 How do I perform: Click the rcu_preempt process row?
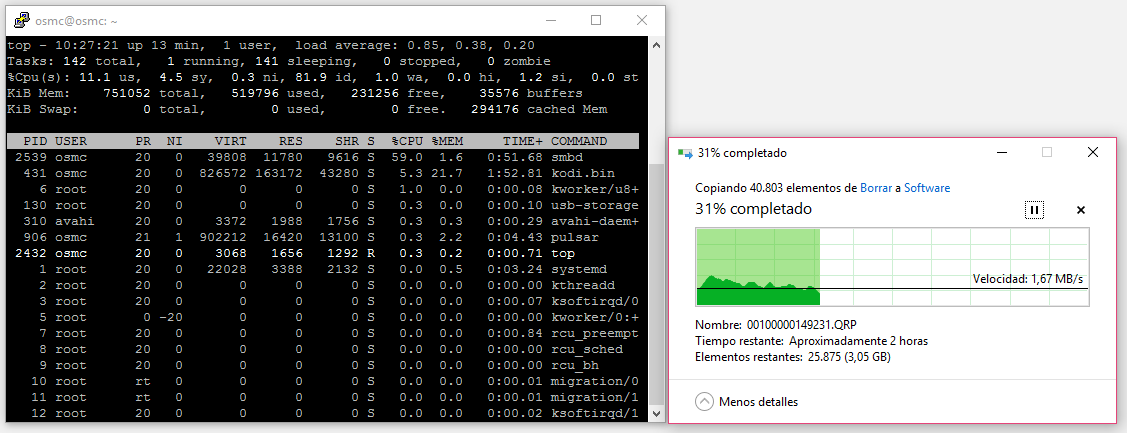click(x=323, y=333)
